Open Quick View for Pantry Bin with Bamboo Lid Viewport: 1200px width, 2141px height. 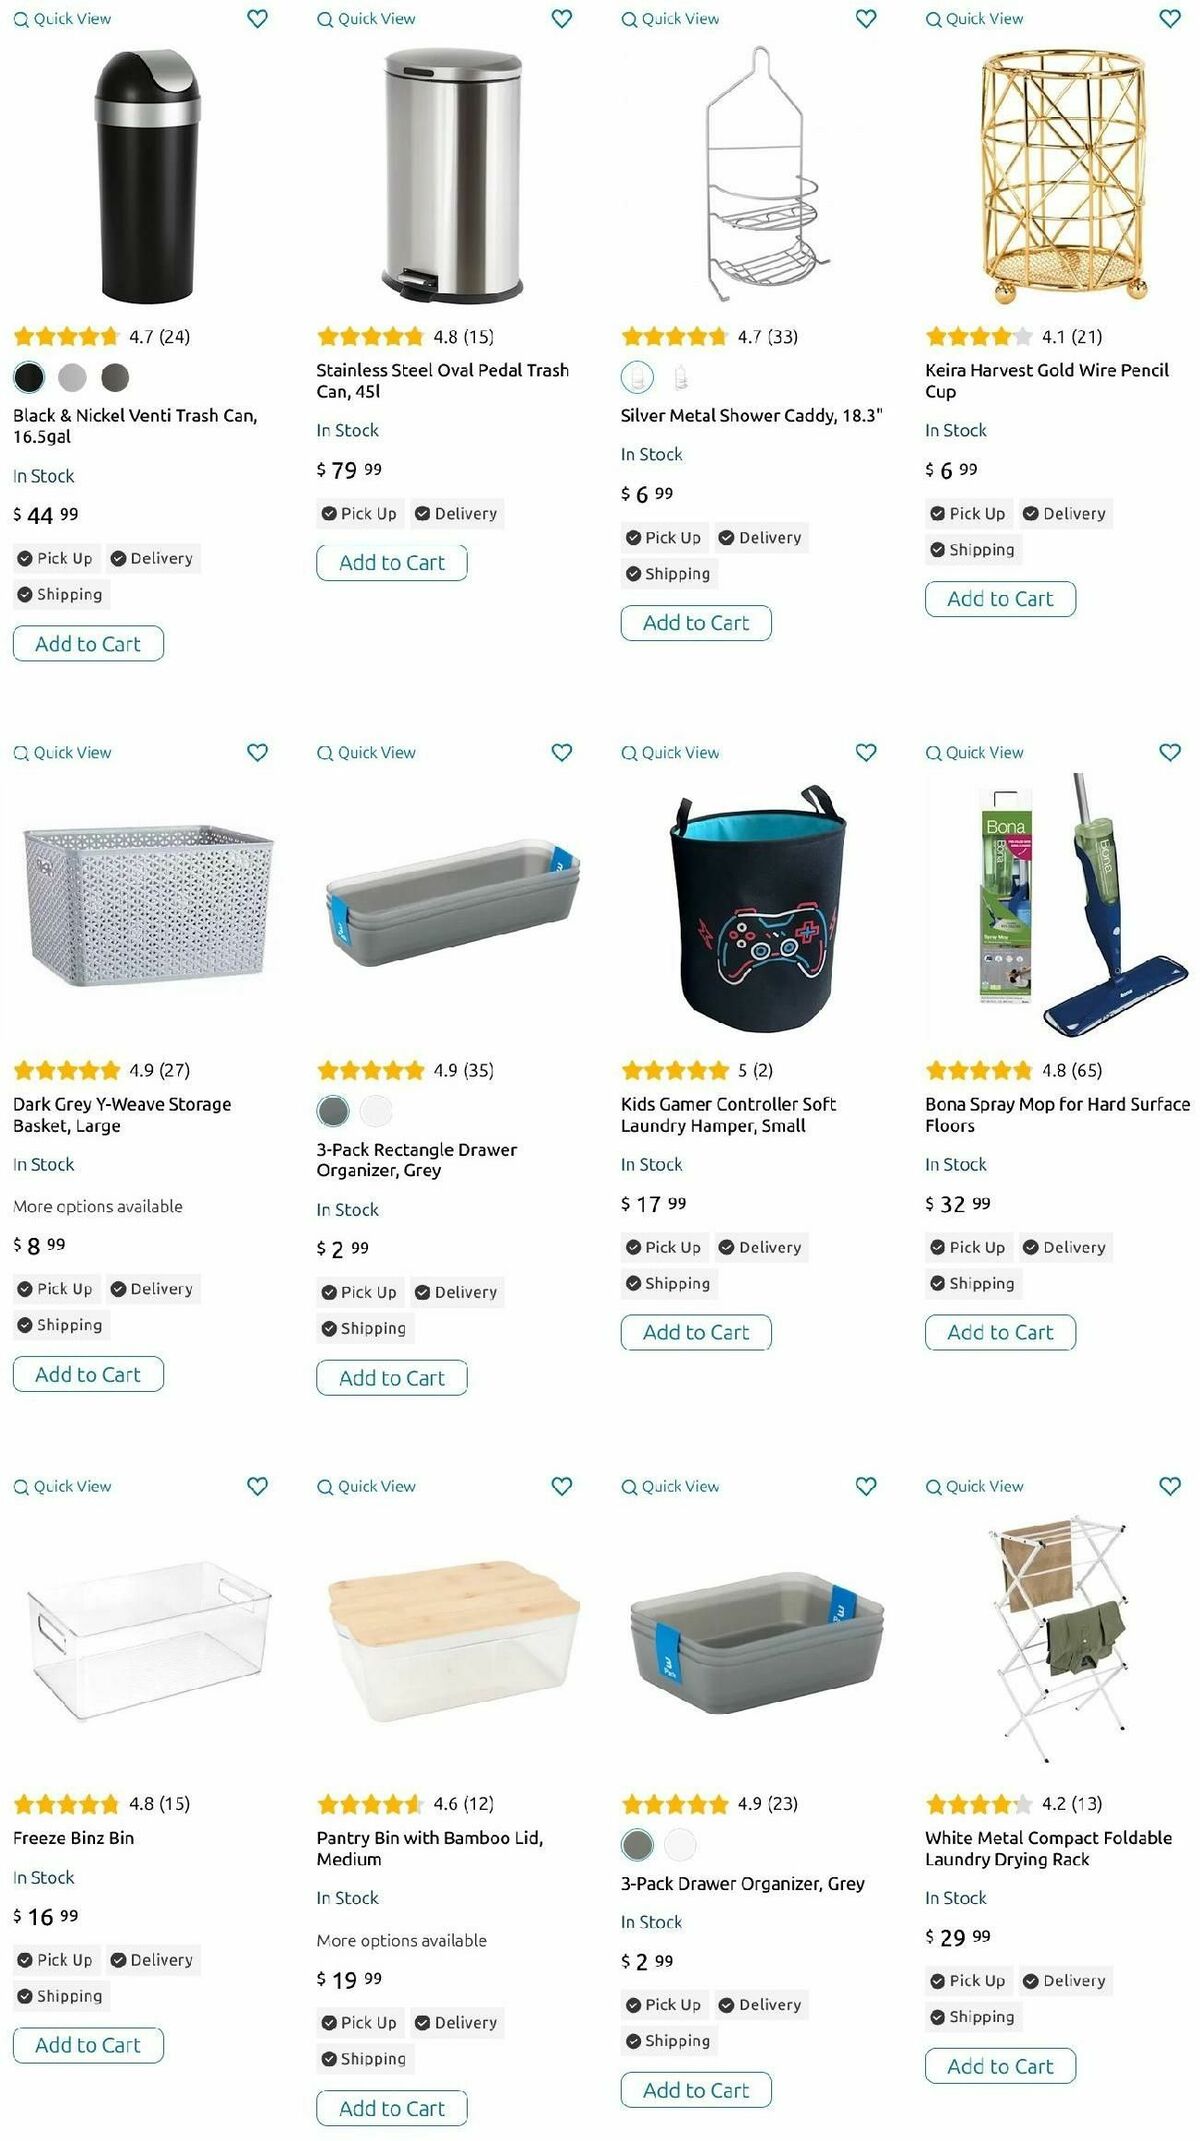[366, 1487]
